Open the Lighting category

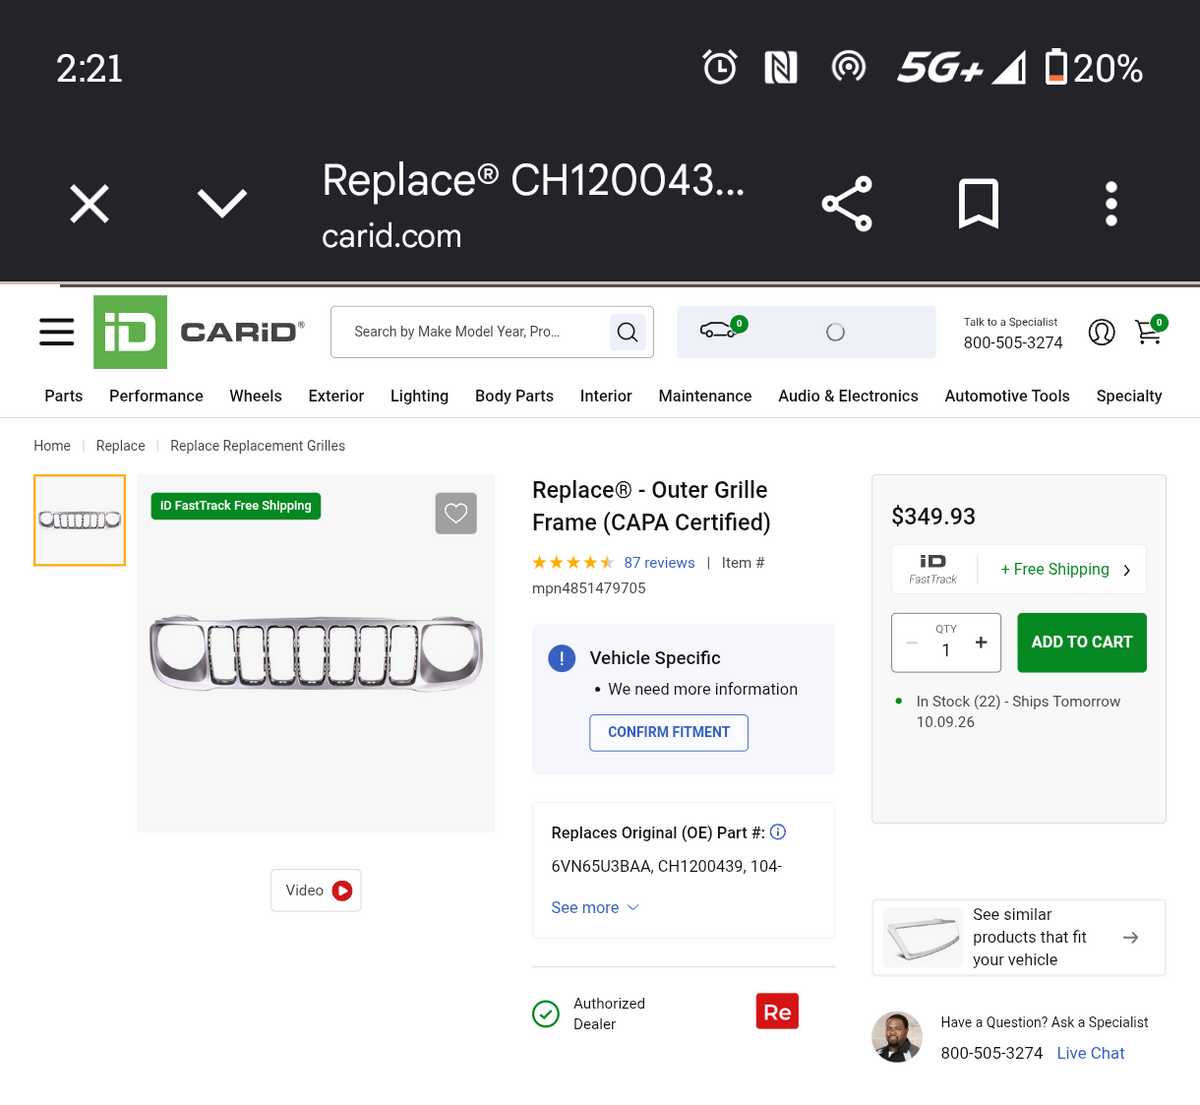[419, 396]
